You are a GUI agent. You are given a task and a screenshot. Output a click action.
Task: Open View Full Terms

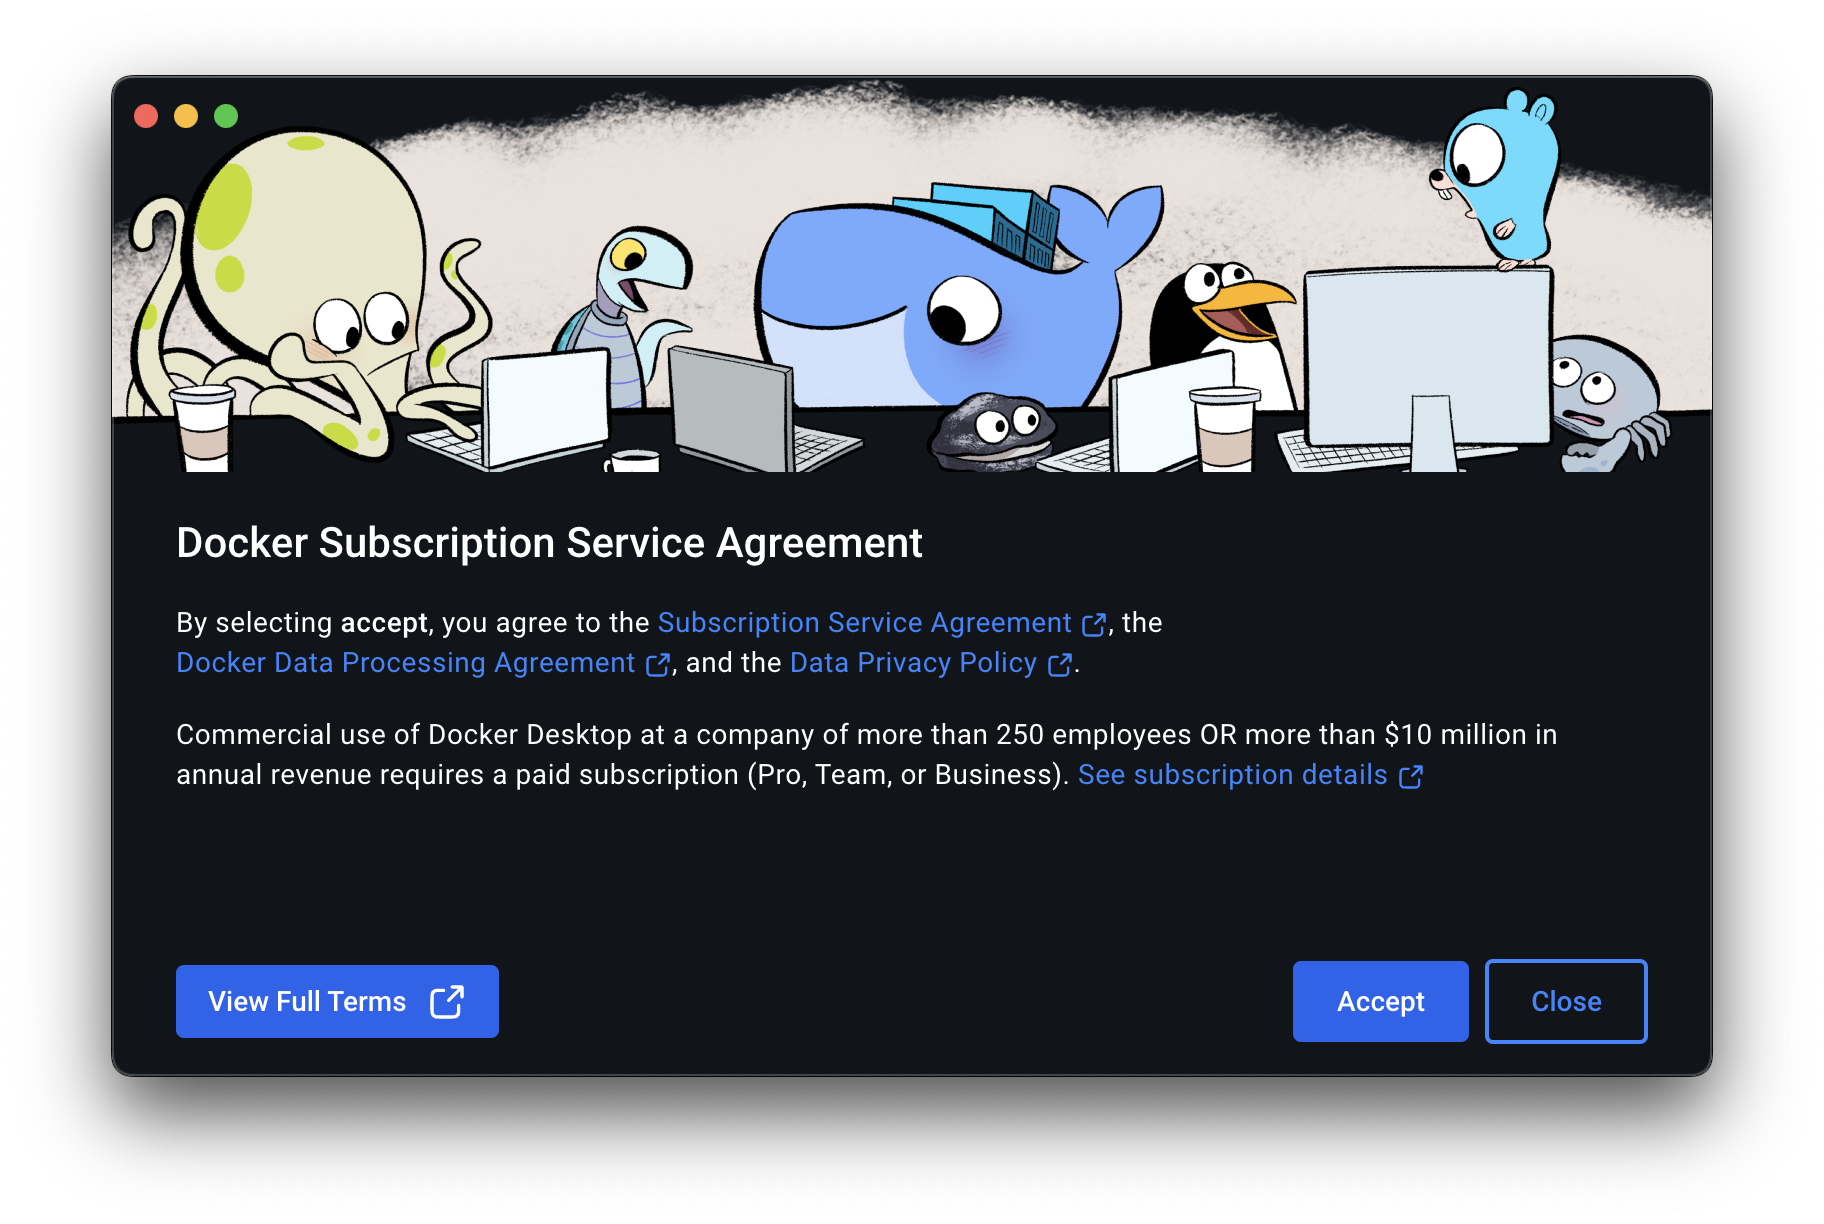(x=337, y=1001)
